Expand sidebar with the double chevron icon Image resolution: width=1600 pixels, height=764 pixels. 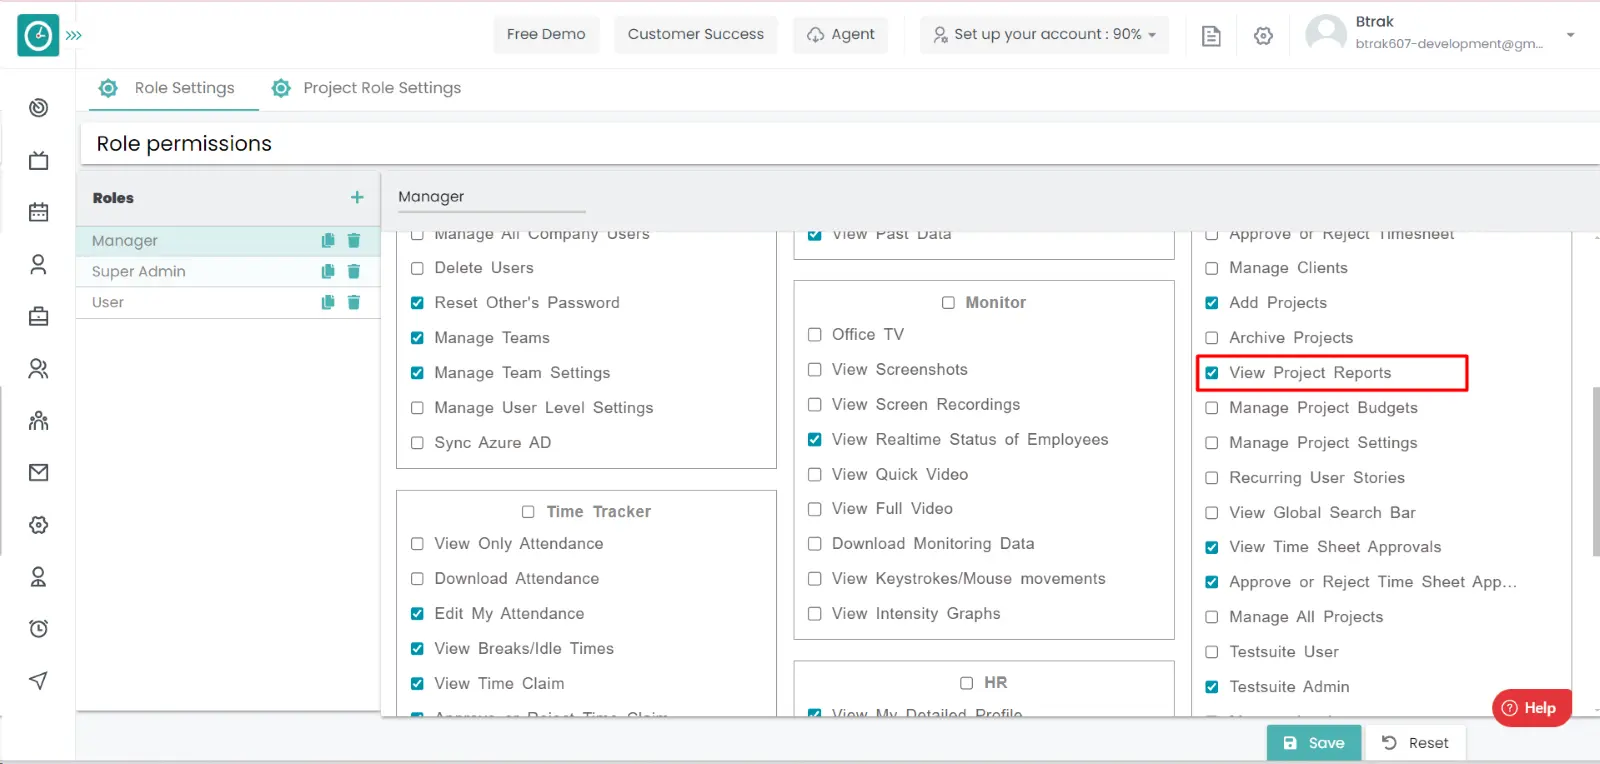(x=74, y=35)
